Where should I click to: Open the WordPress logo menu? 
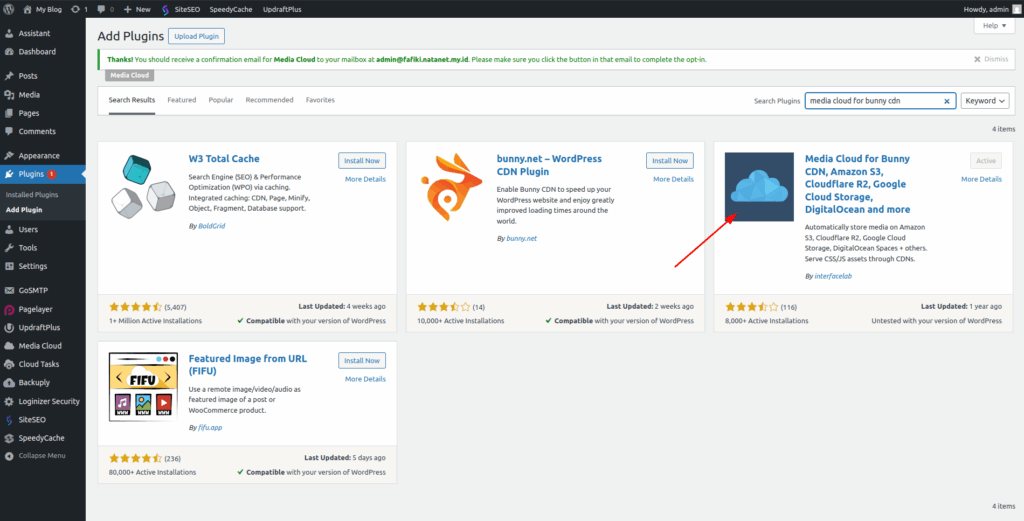pyautogui.click(x=9, y=9)
